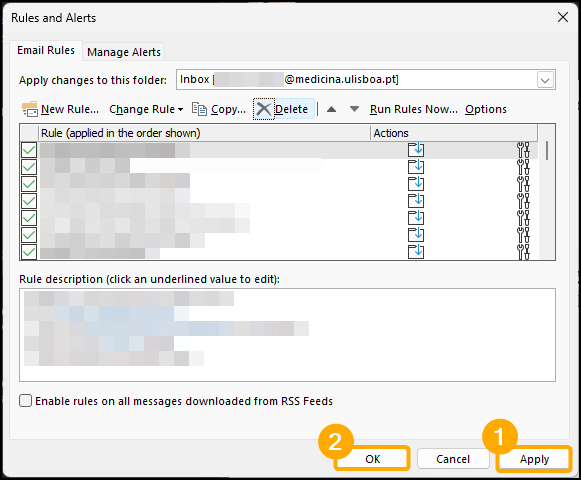Click the Cancel button

pyautogui.click(x=453, y=459)
